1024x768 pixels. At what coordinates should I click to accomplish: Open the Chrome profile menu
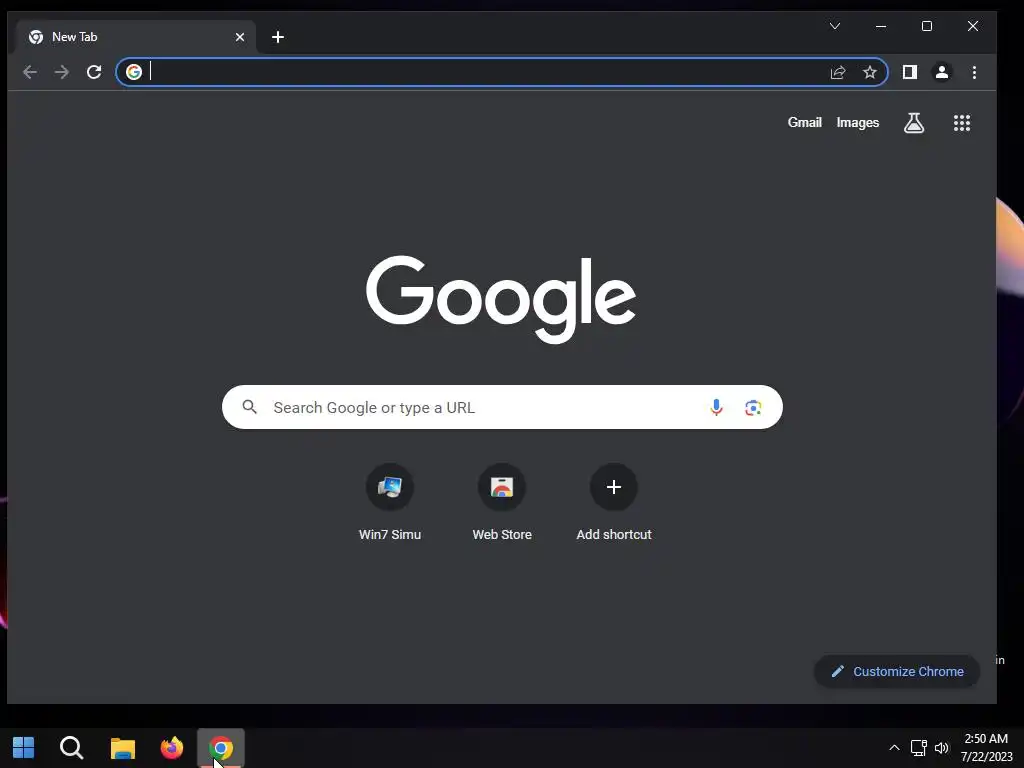pos(942,72)
